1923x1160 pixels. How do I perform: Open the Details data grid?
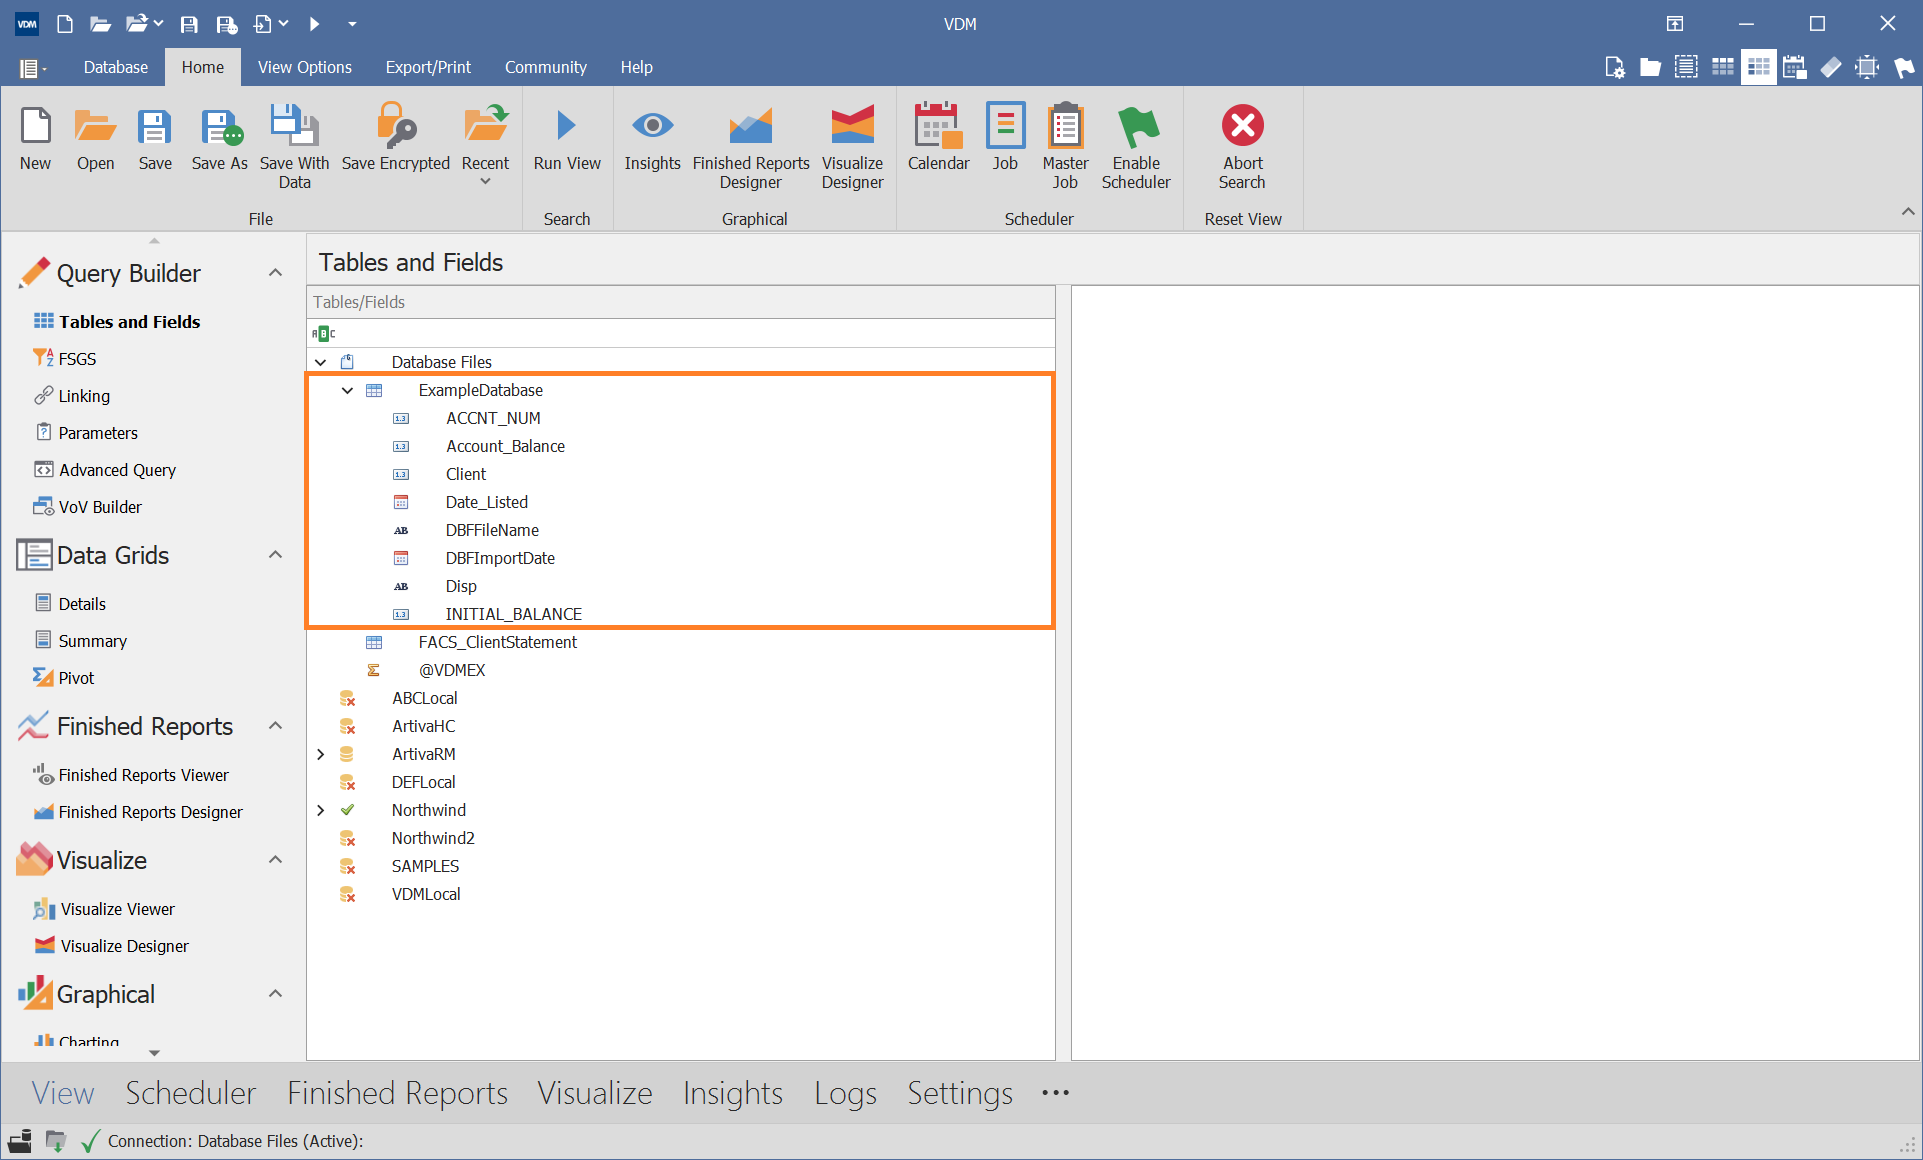[x=82, y=604]
